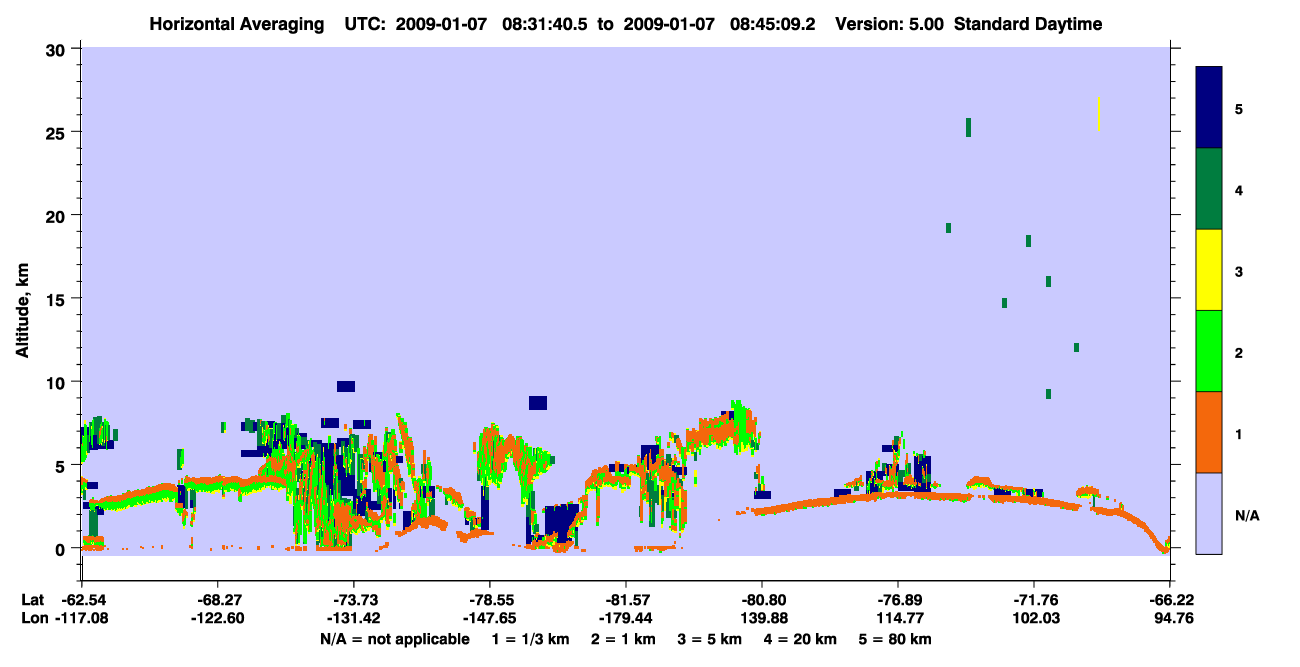Viewport: 1300px width, 667px height.
Task: Click the yellow vertical streak near 26 km
Action: [1098, 114]
